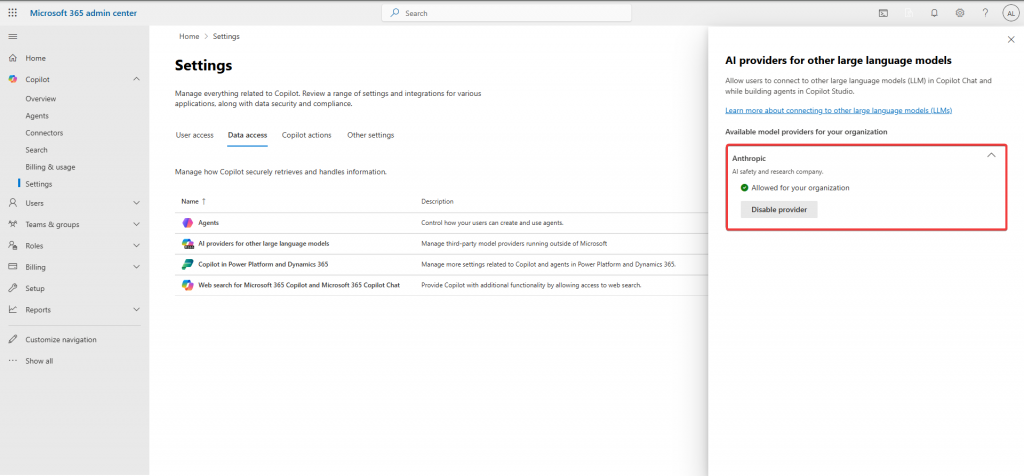Click the Copilot logo icon in sidebar
The image size is (1024, 476).
tap(12, 79)
